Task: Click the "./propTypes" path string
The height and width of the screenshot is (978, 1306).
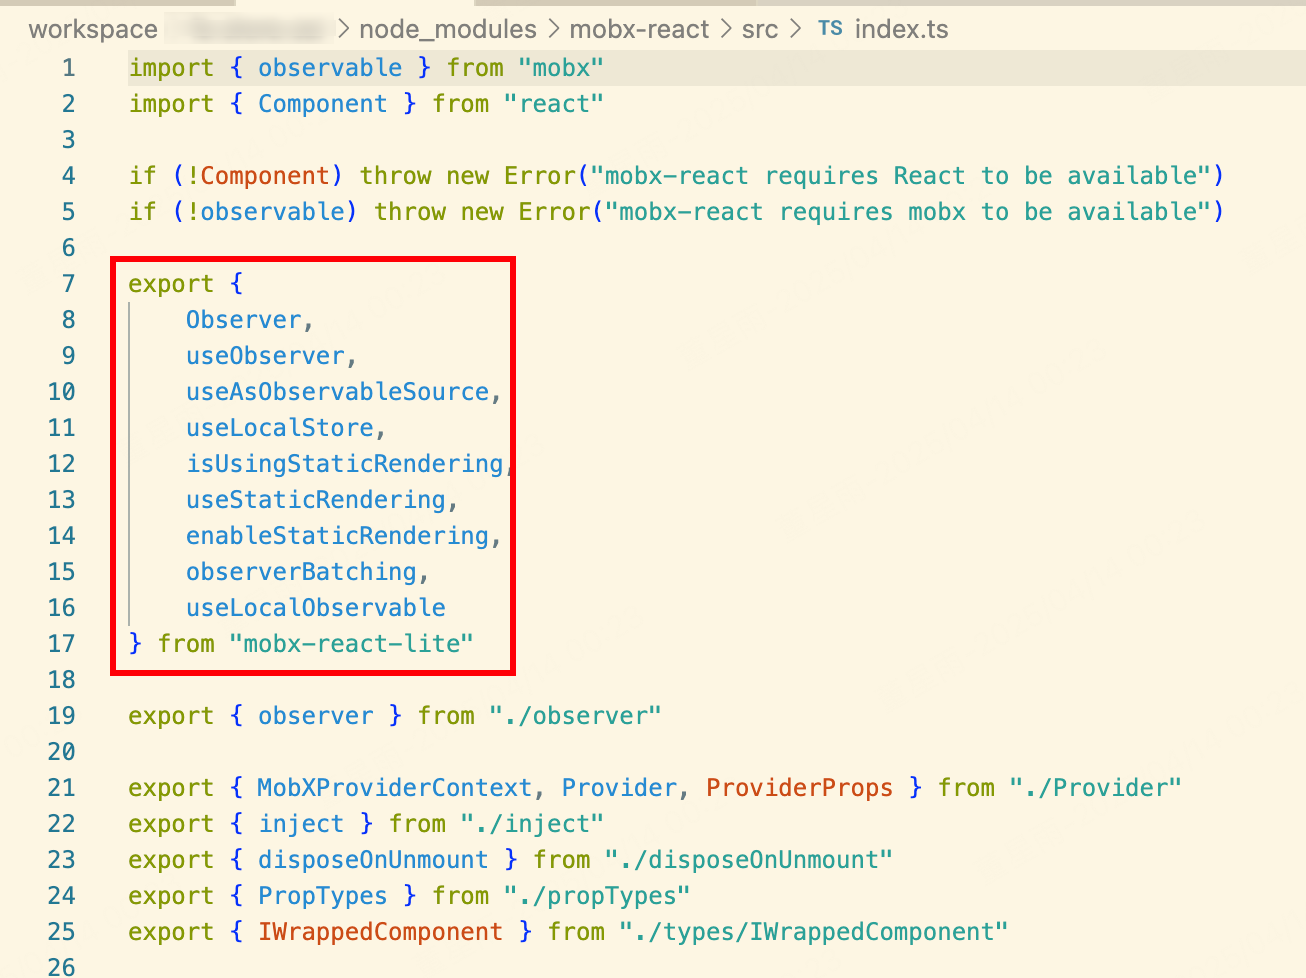Action: (x=597, y=896)
